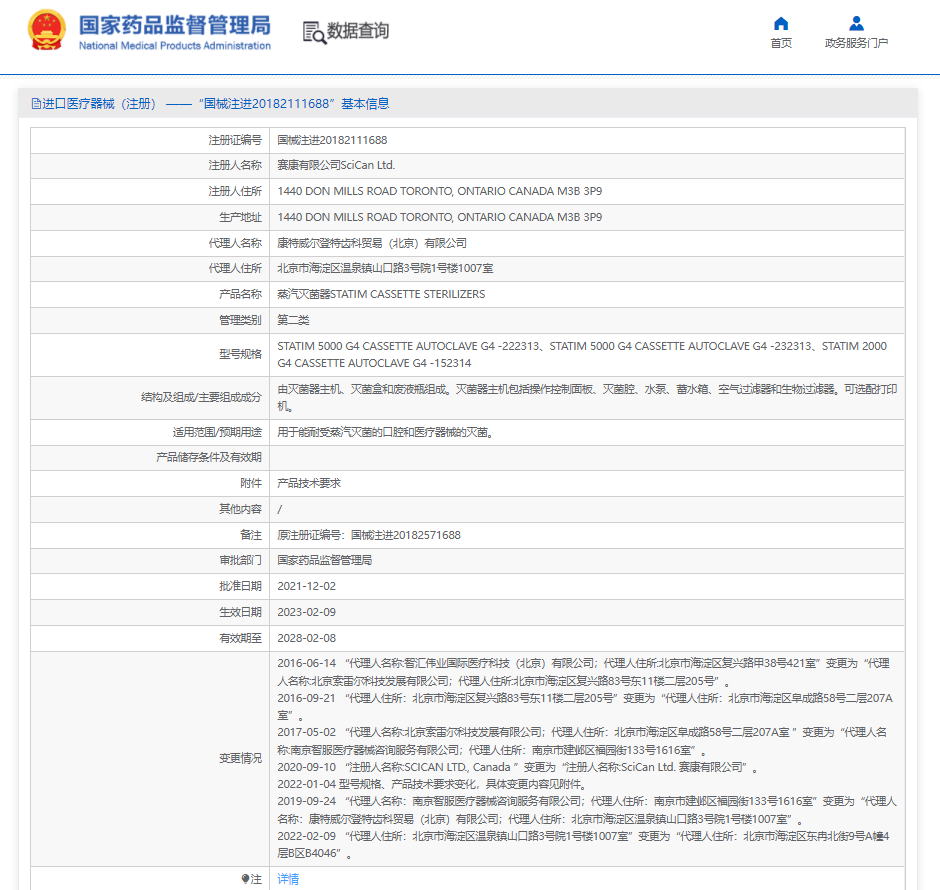Select approval date 2021-12-02

(306, 586)
